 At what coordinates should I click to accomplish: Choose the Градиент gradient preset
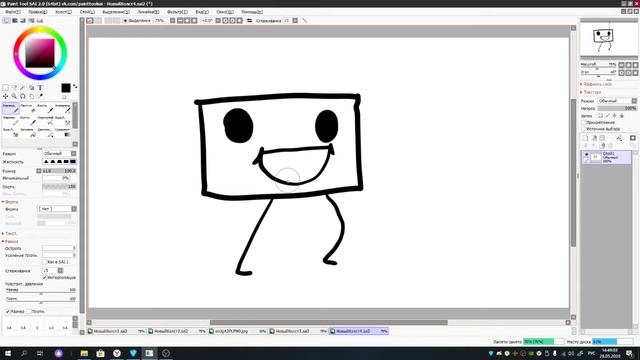click(x=62, y=132)
